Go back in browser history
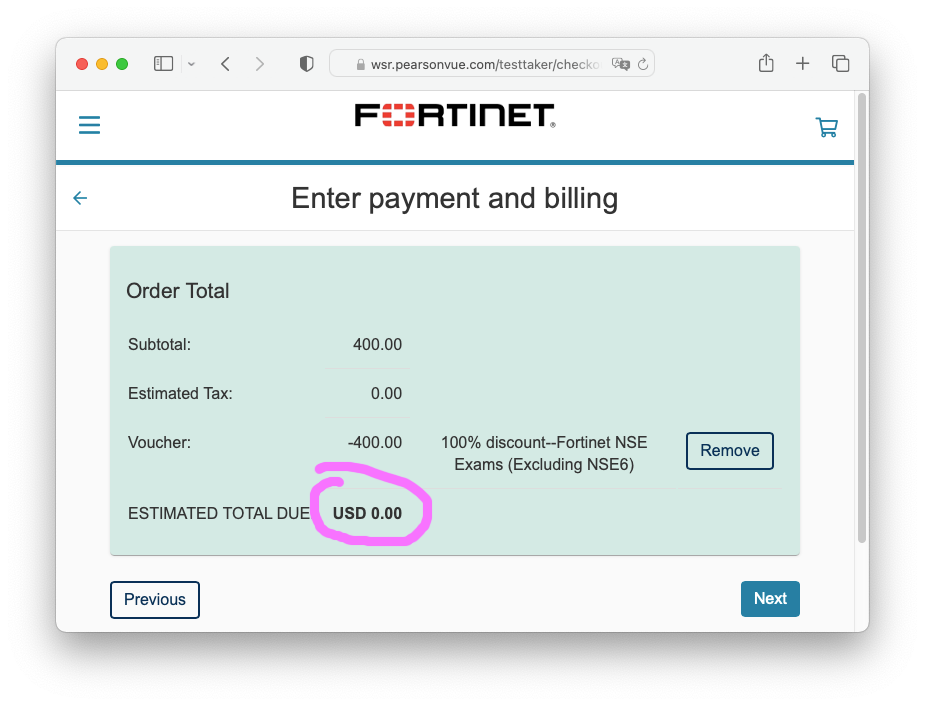This screenshot has width=925, height=706. pos(226,64)
